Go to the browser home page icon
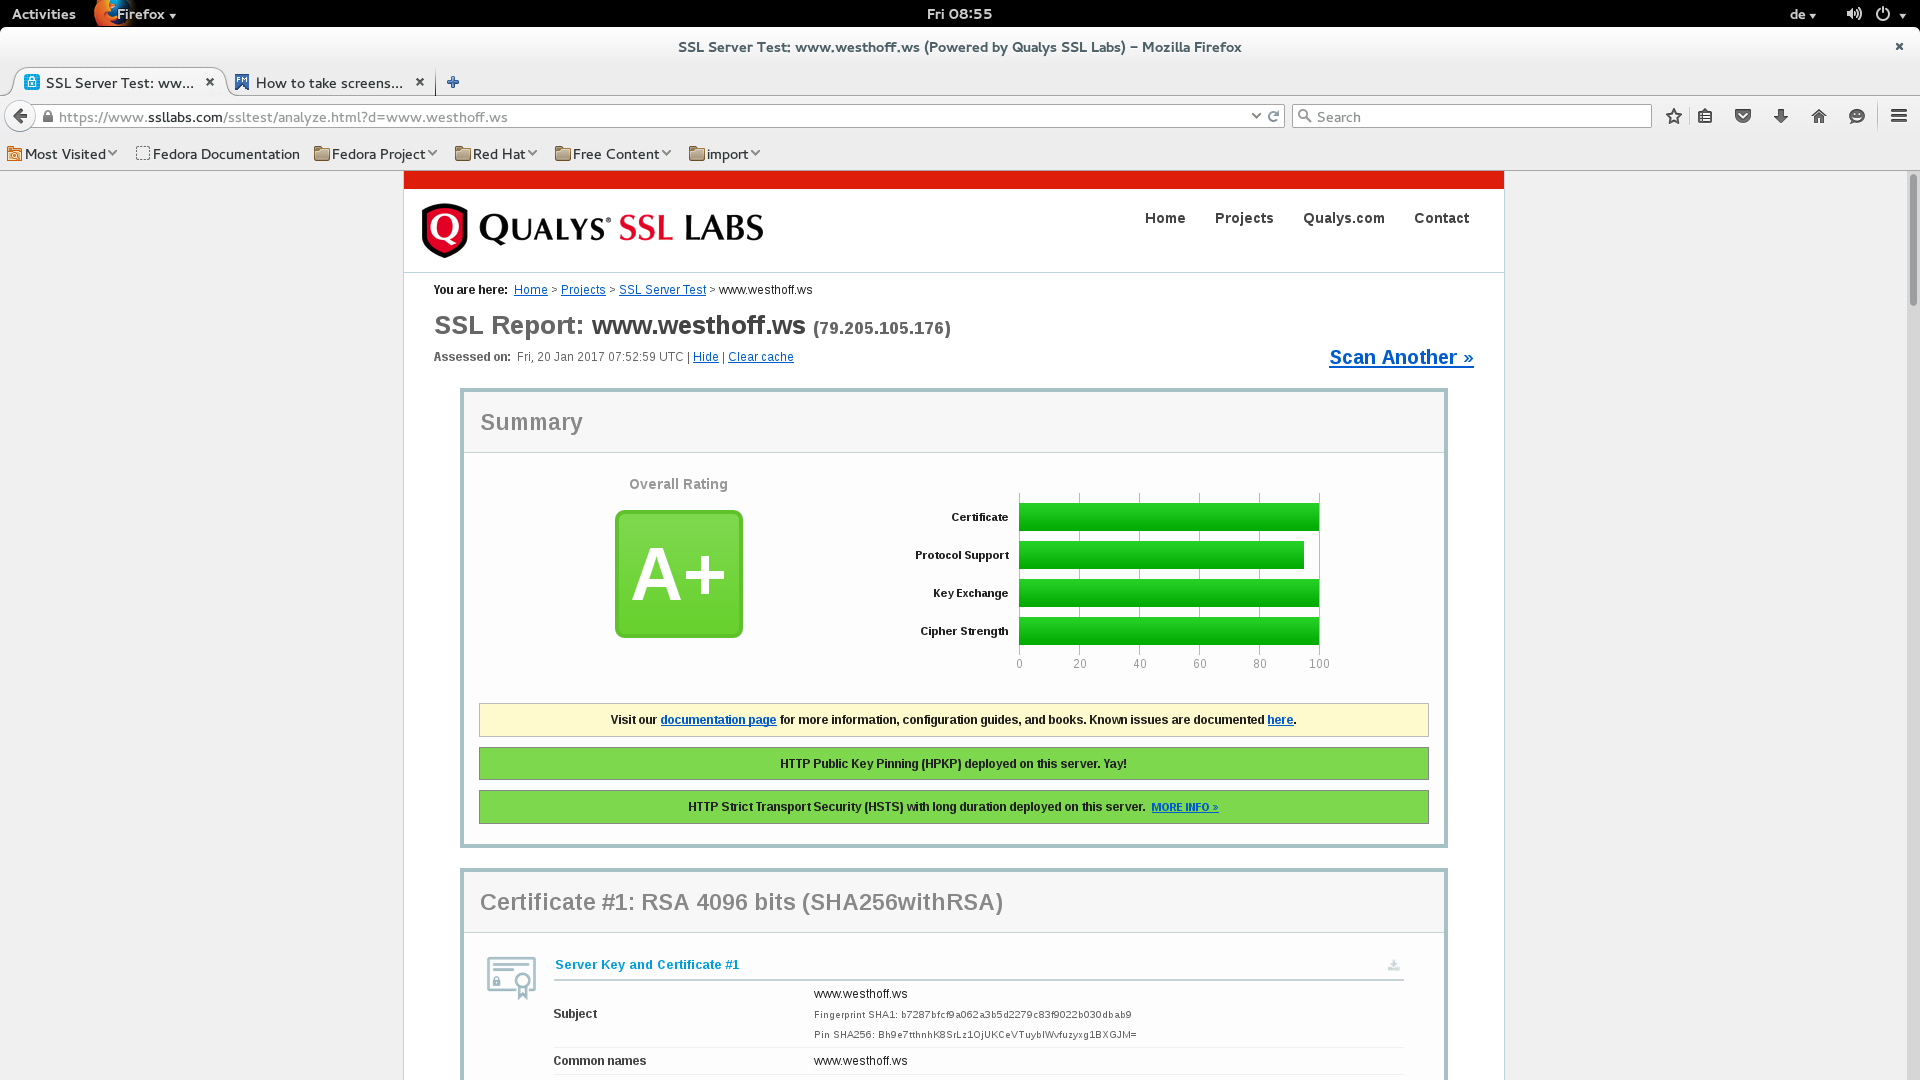1920x1080 pixels. coord(1819,116)
